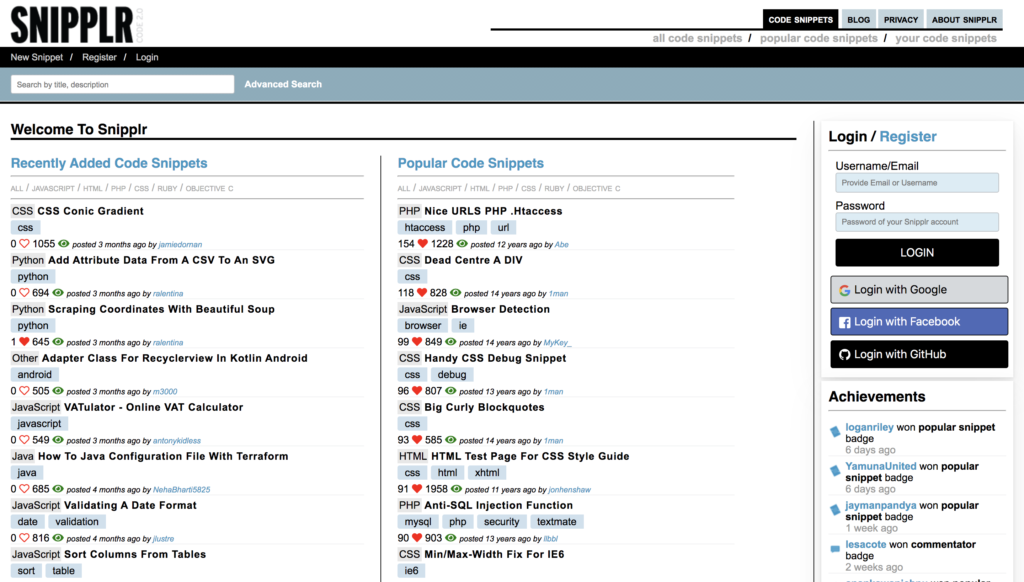
Task: Select the htaccess tag
Action: coord(425,228)
